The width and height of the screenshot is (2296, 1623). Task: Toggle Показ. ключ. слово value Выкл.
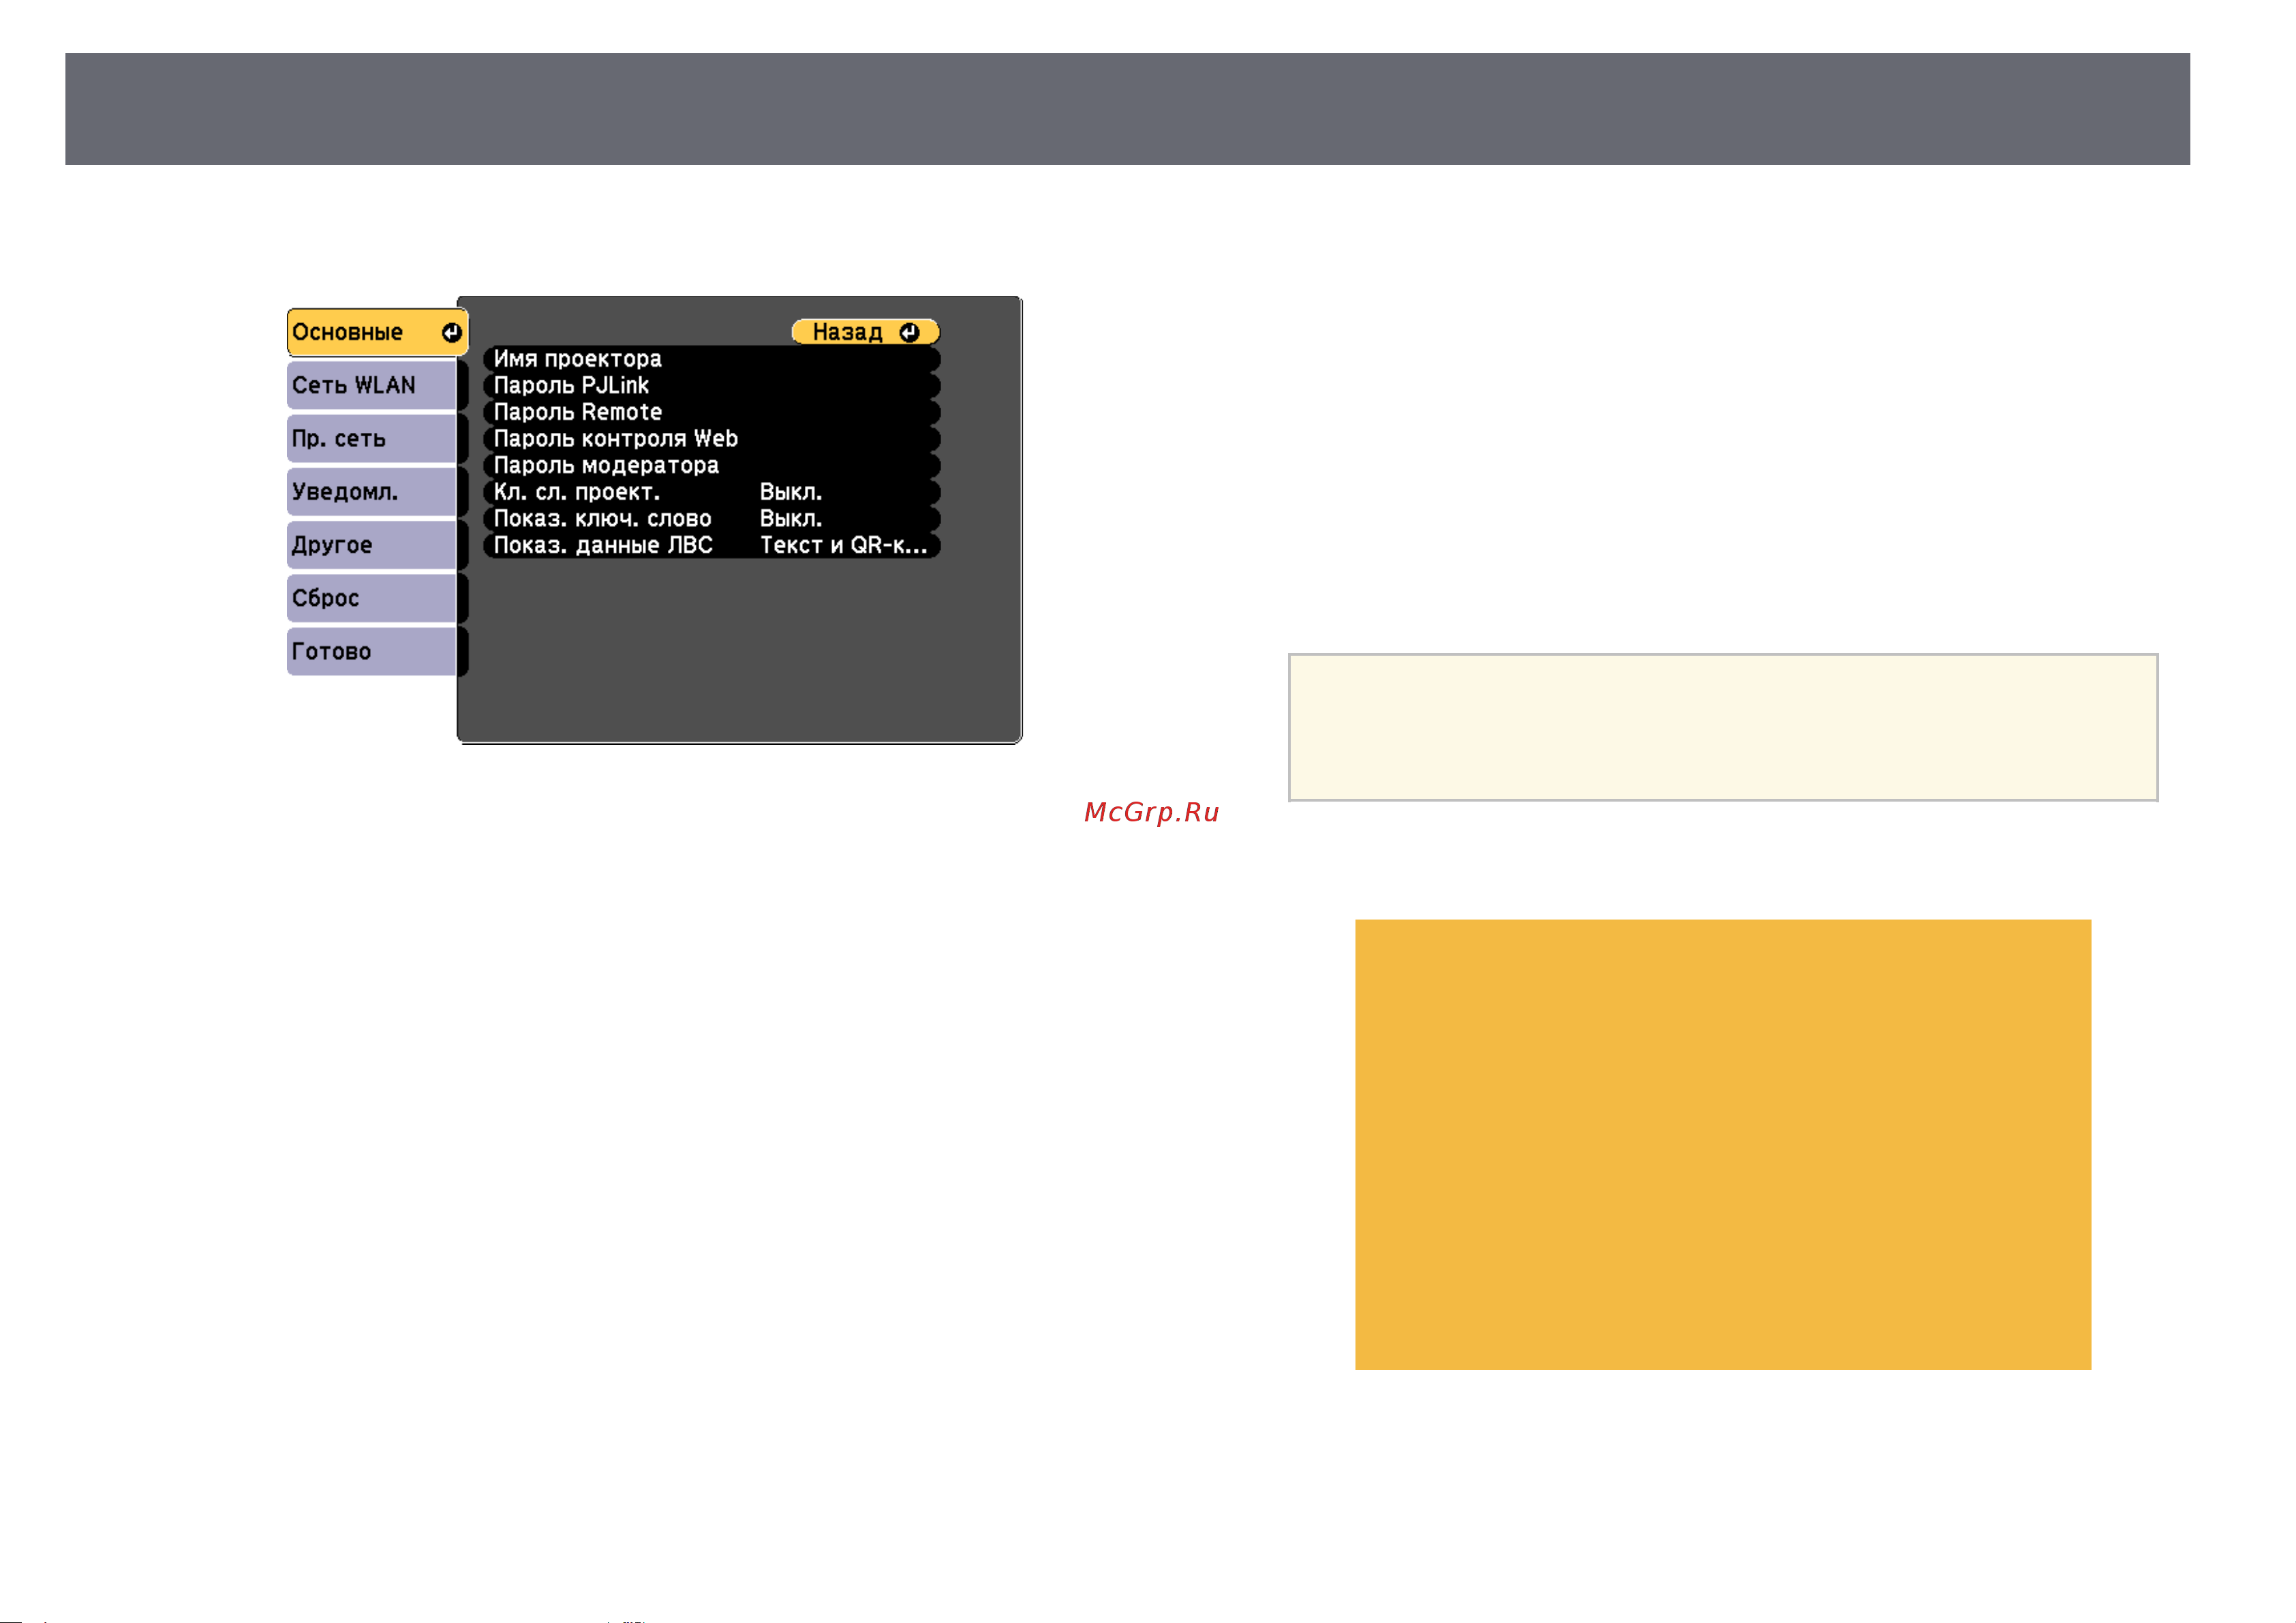point(791,518)
